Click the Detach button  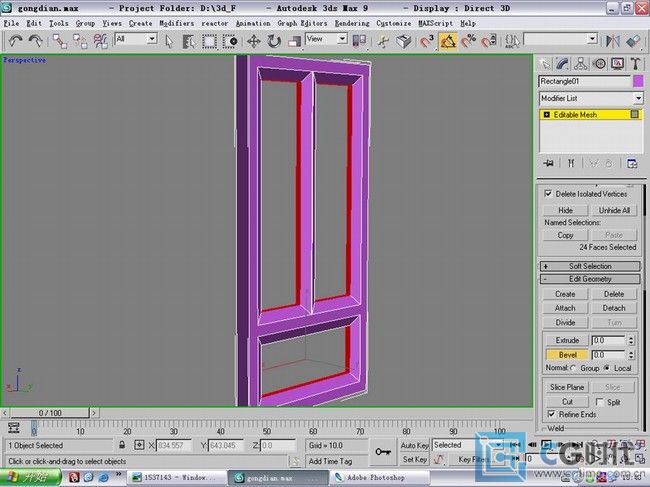pos(614,308)
